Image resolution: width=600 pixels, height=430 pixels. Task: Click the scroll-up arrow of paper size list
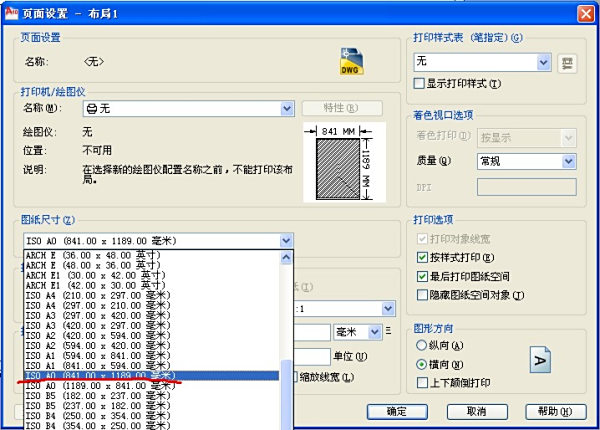(x=286, y=257)
